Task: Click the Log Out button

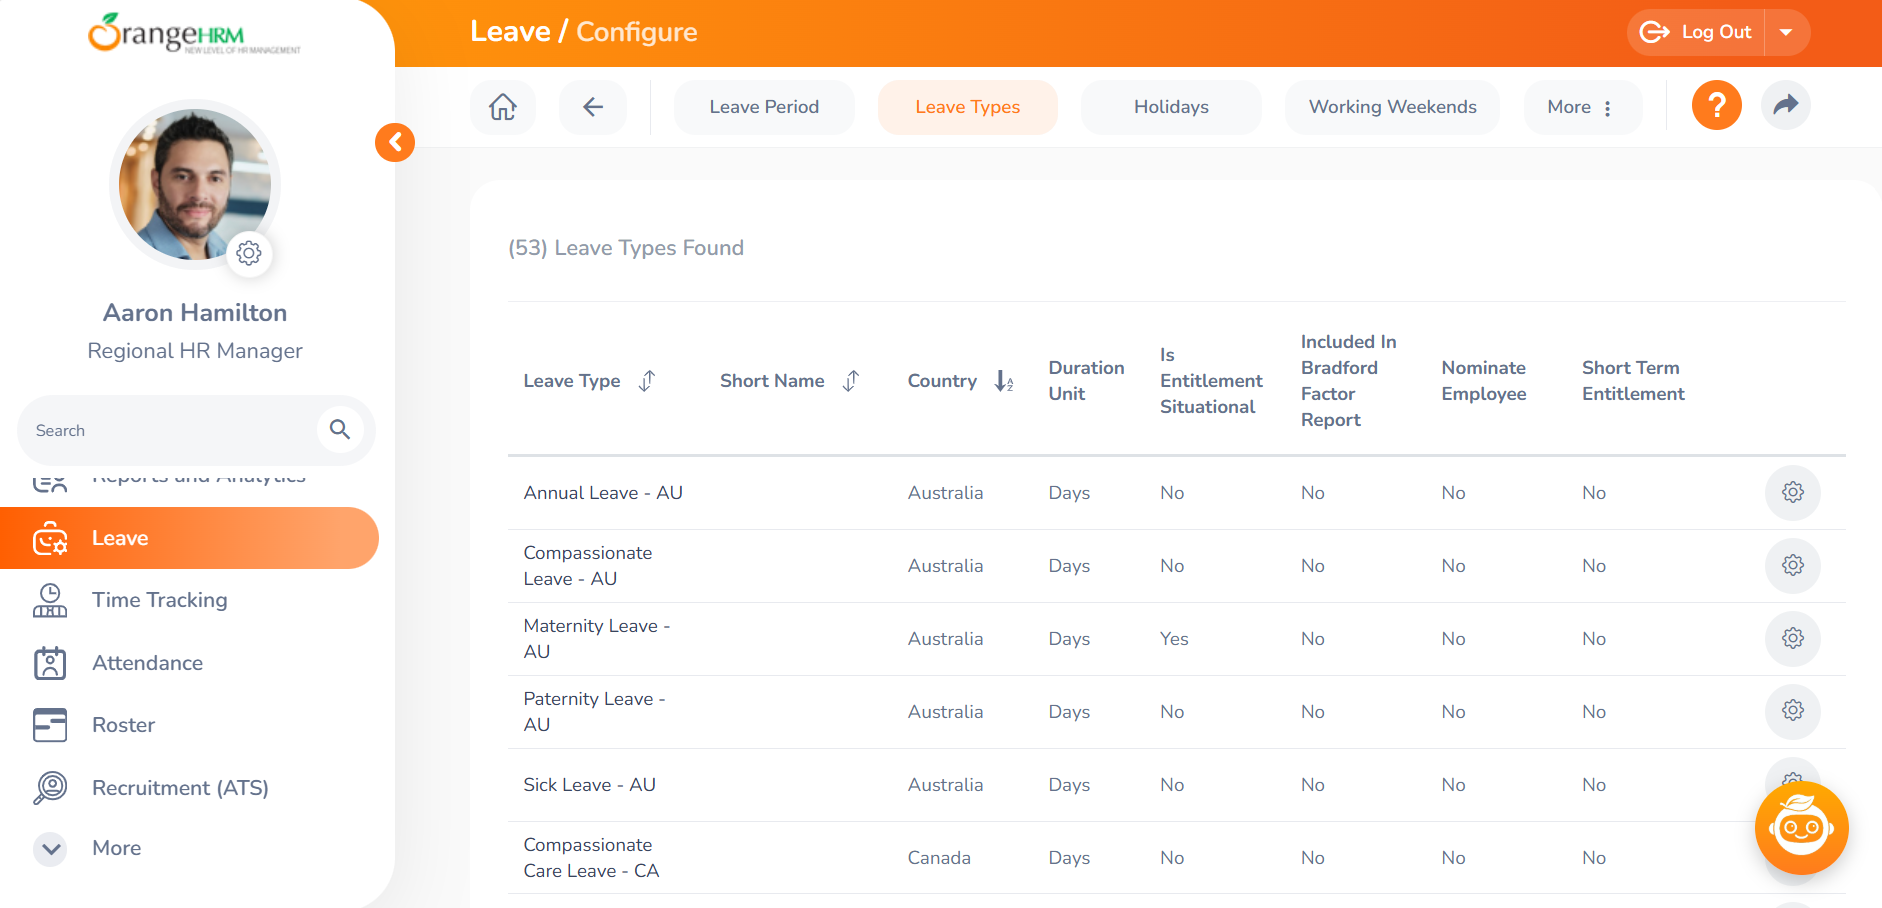Action: point(1697,32)
